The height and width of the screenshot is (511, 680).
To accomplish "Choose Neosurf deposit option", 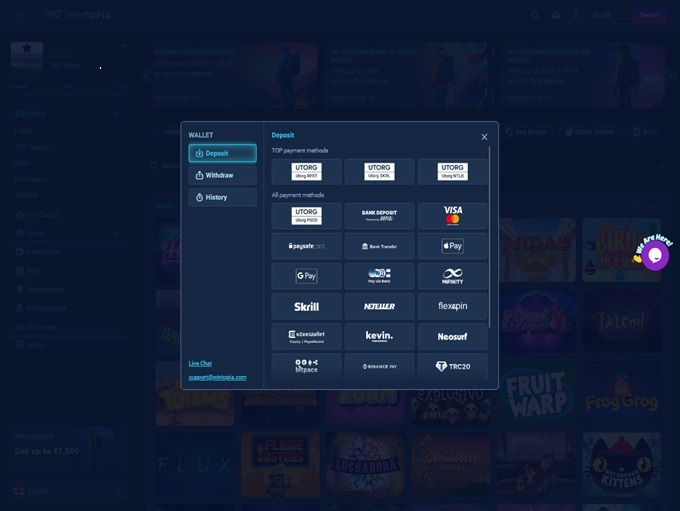I will (453, 336).
